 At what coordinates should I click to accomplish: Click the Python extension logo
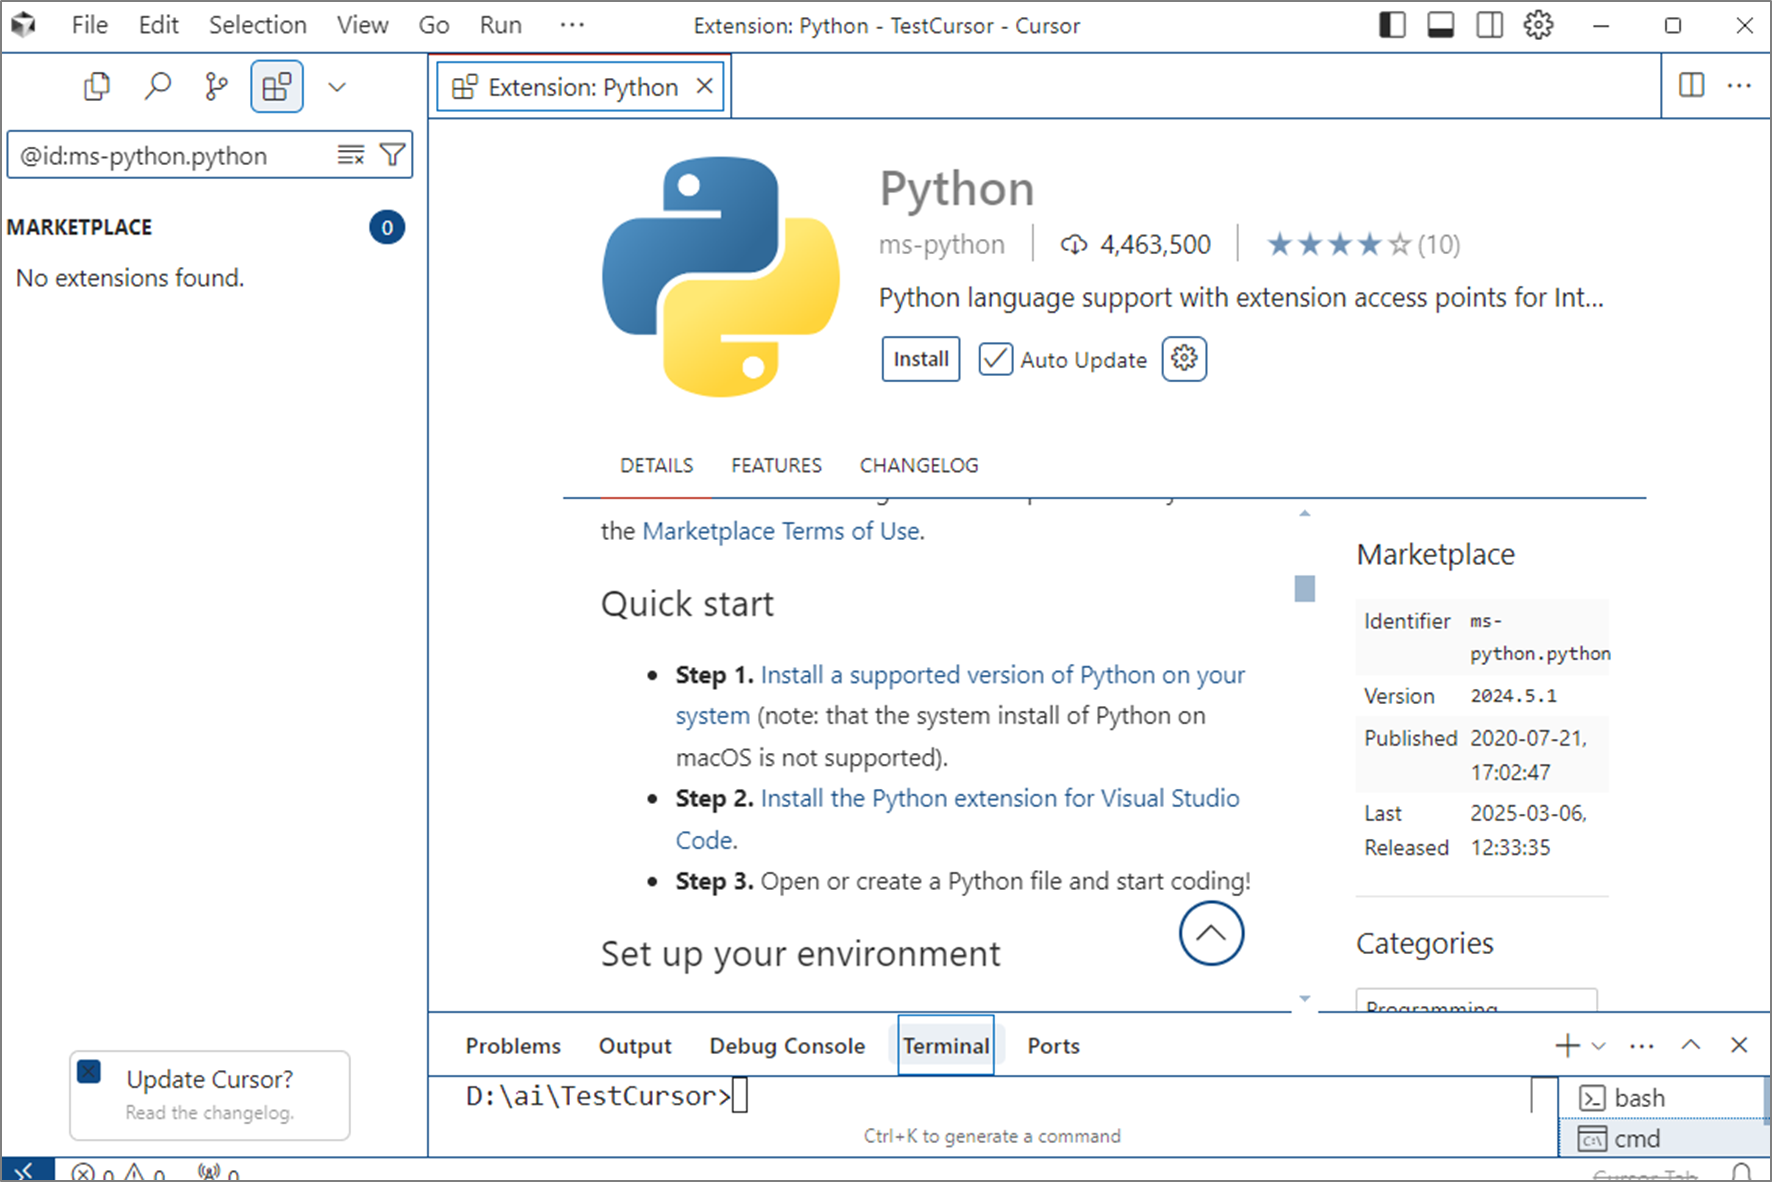[720, 276]
